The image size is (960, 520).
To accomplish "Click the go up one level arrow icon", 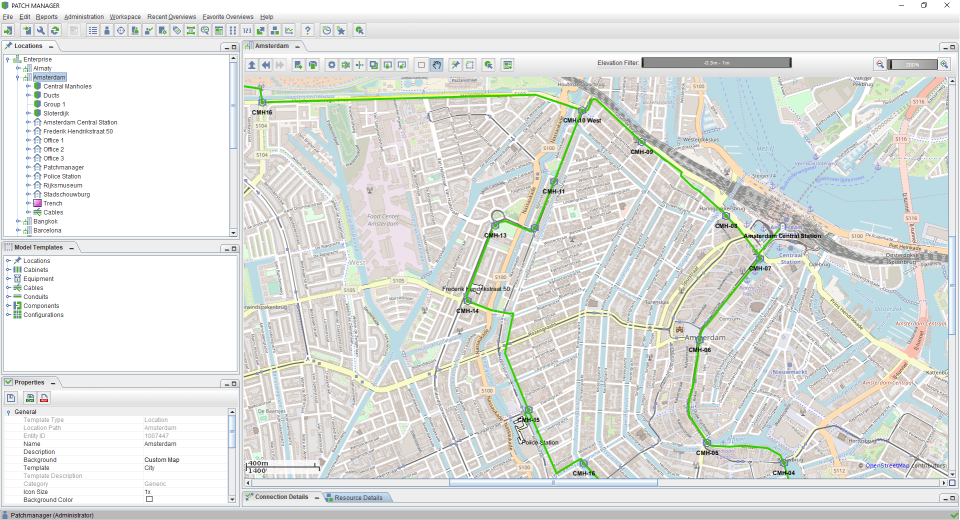I will coord(252,64).
